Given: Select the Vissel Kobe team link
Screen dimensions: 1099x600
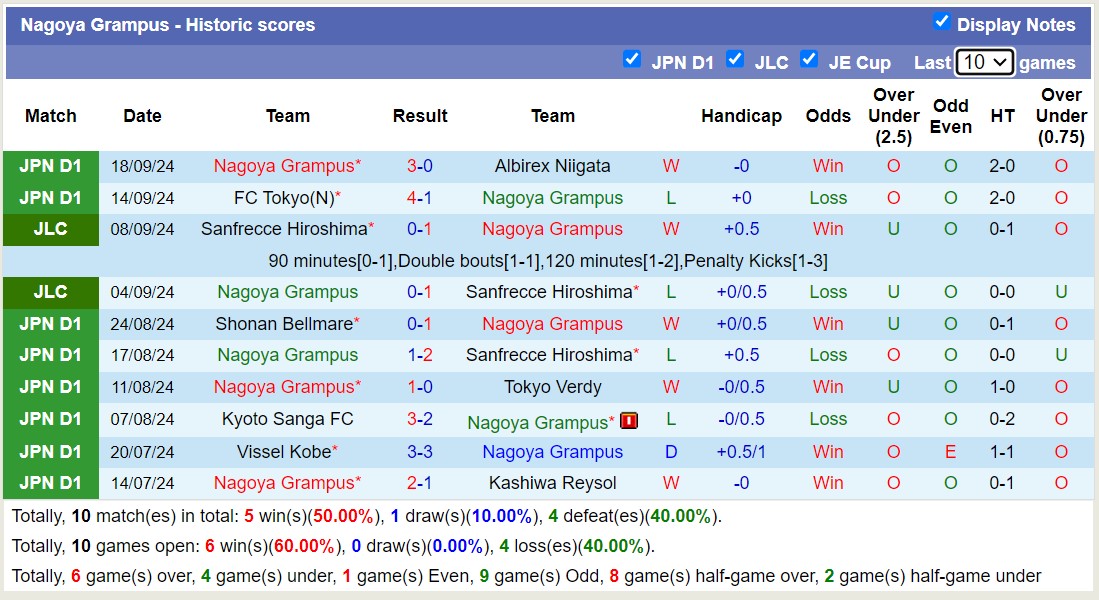Looking at the screenshot, I should click(283, 452).
